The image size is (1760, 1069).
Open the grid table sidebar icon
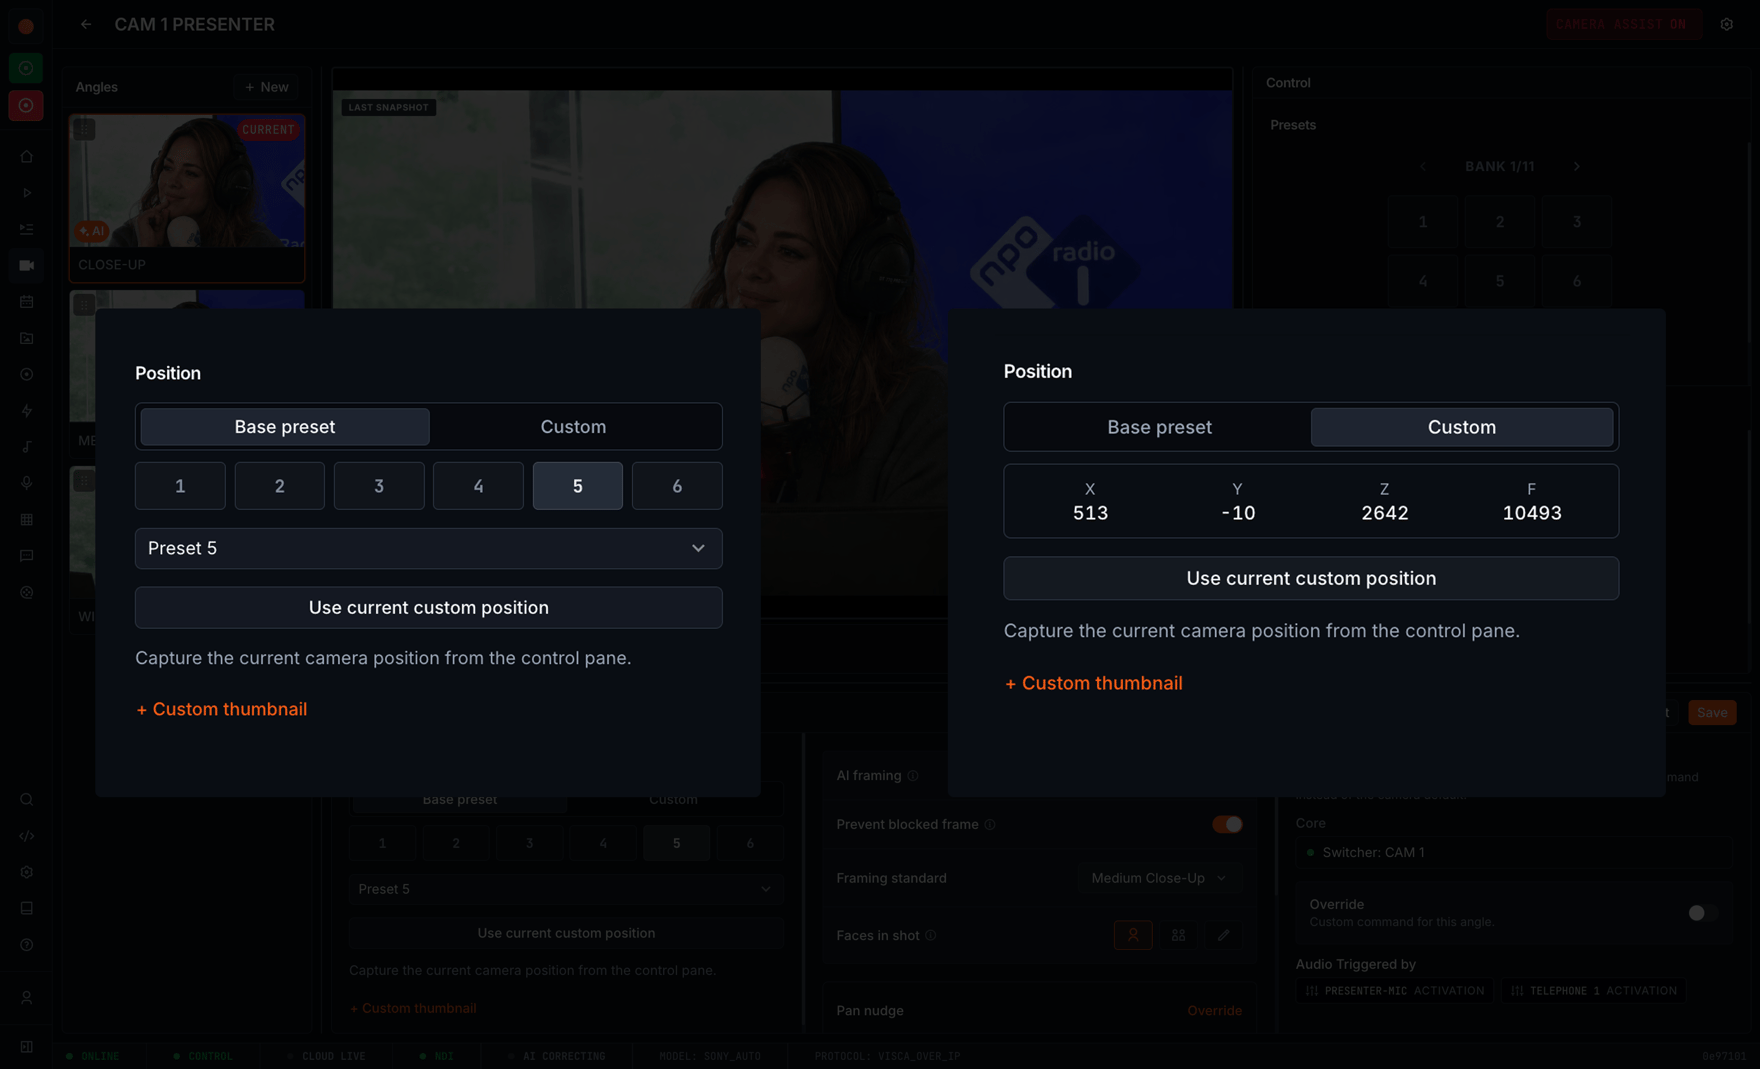point(27,519)
